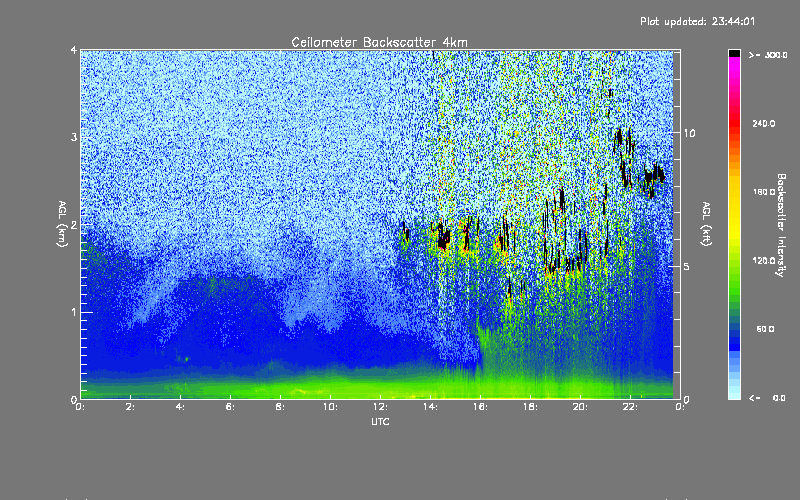Click the '5' tick on the kft axis

pyautogui.click(x=687, y=266)
